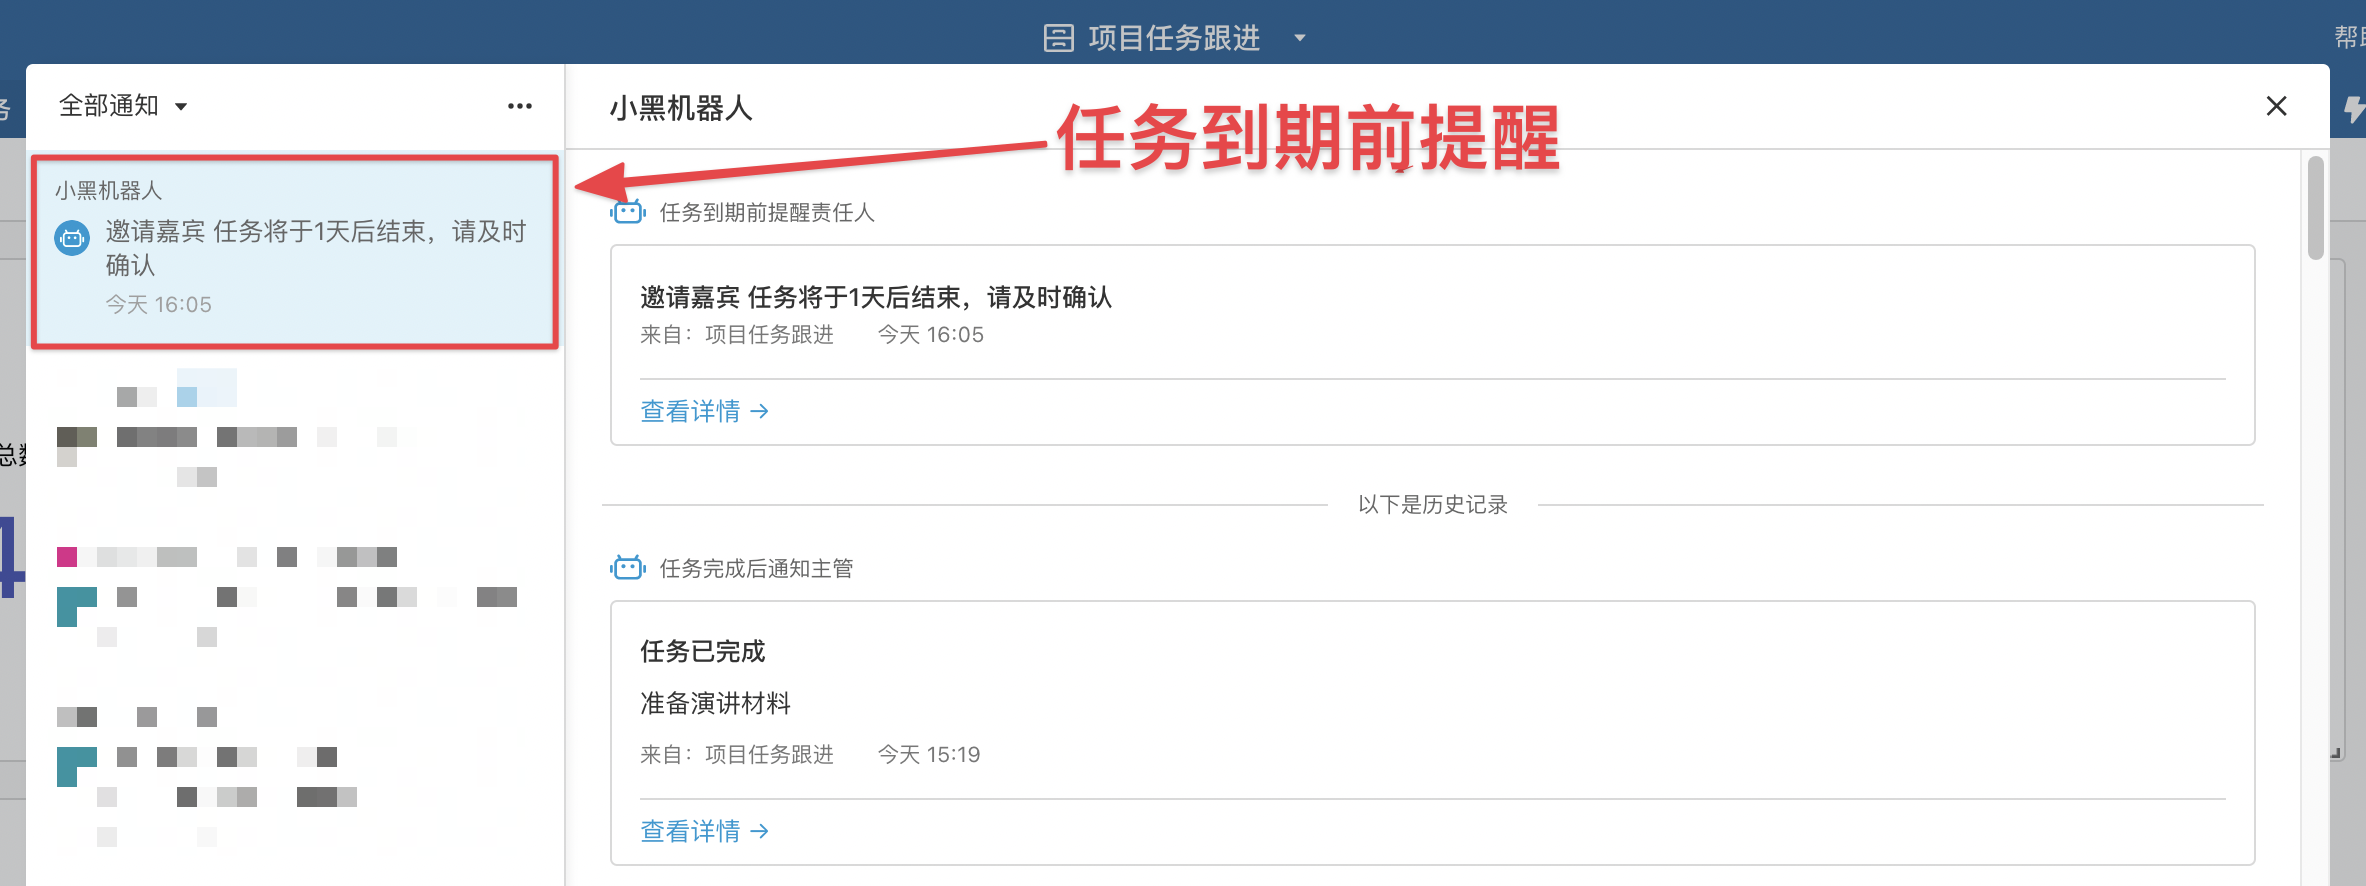
Task: Expand the 项目任务跟进 title dropdown arrow
Action: (x=1300, y=38)
